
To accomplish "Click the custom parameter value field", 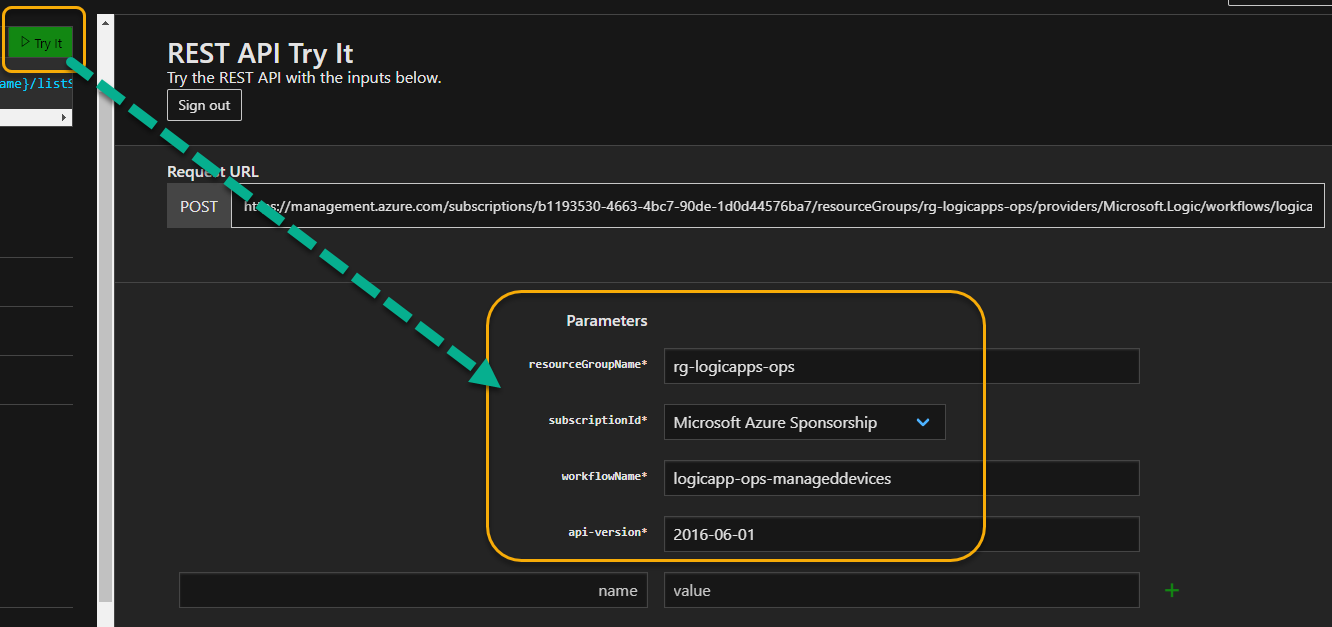I will click(901, 590).
